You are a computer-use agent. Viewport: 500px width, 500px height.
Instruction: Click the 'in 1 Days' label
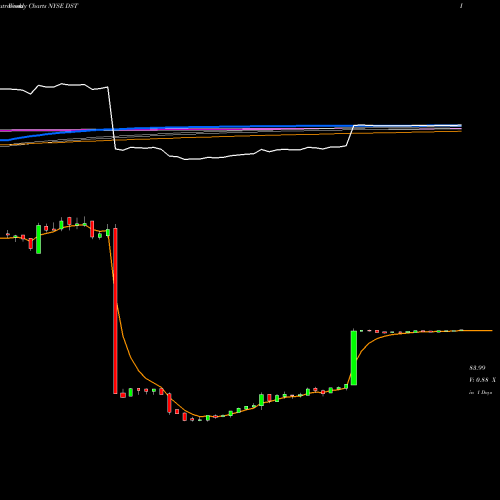480,392
